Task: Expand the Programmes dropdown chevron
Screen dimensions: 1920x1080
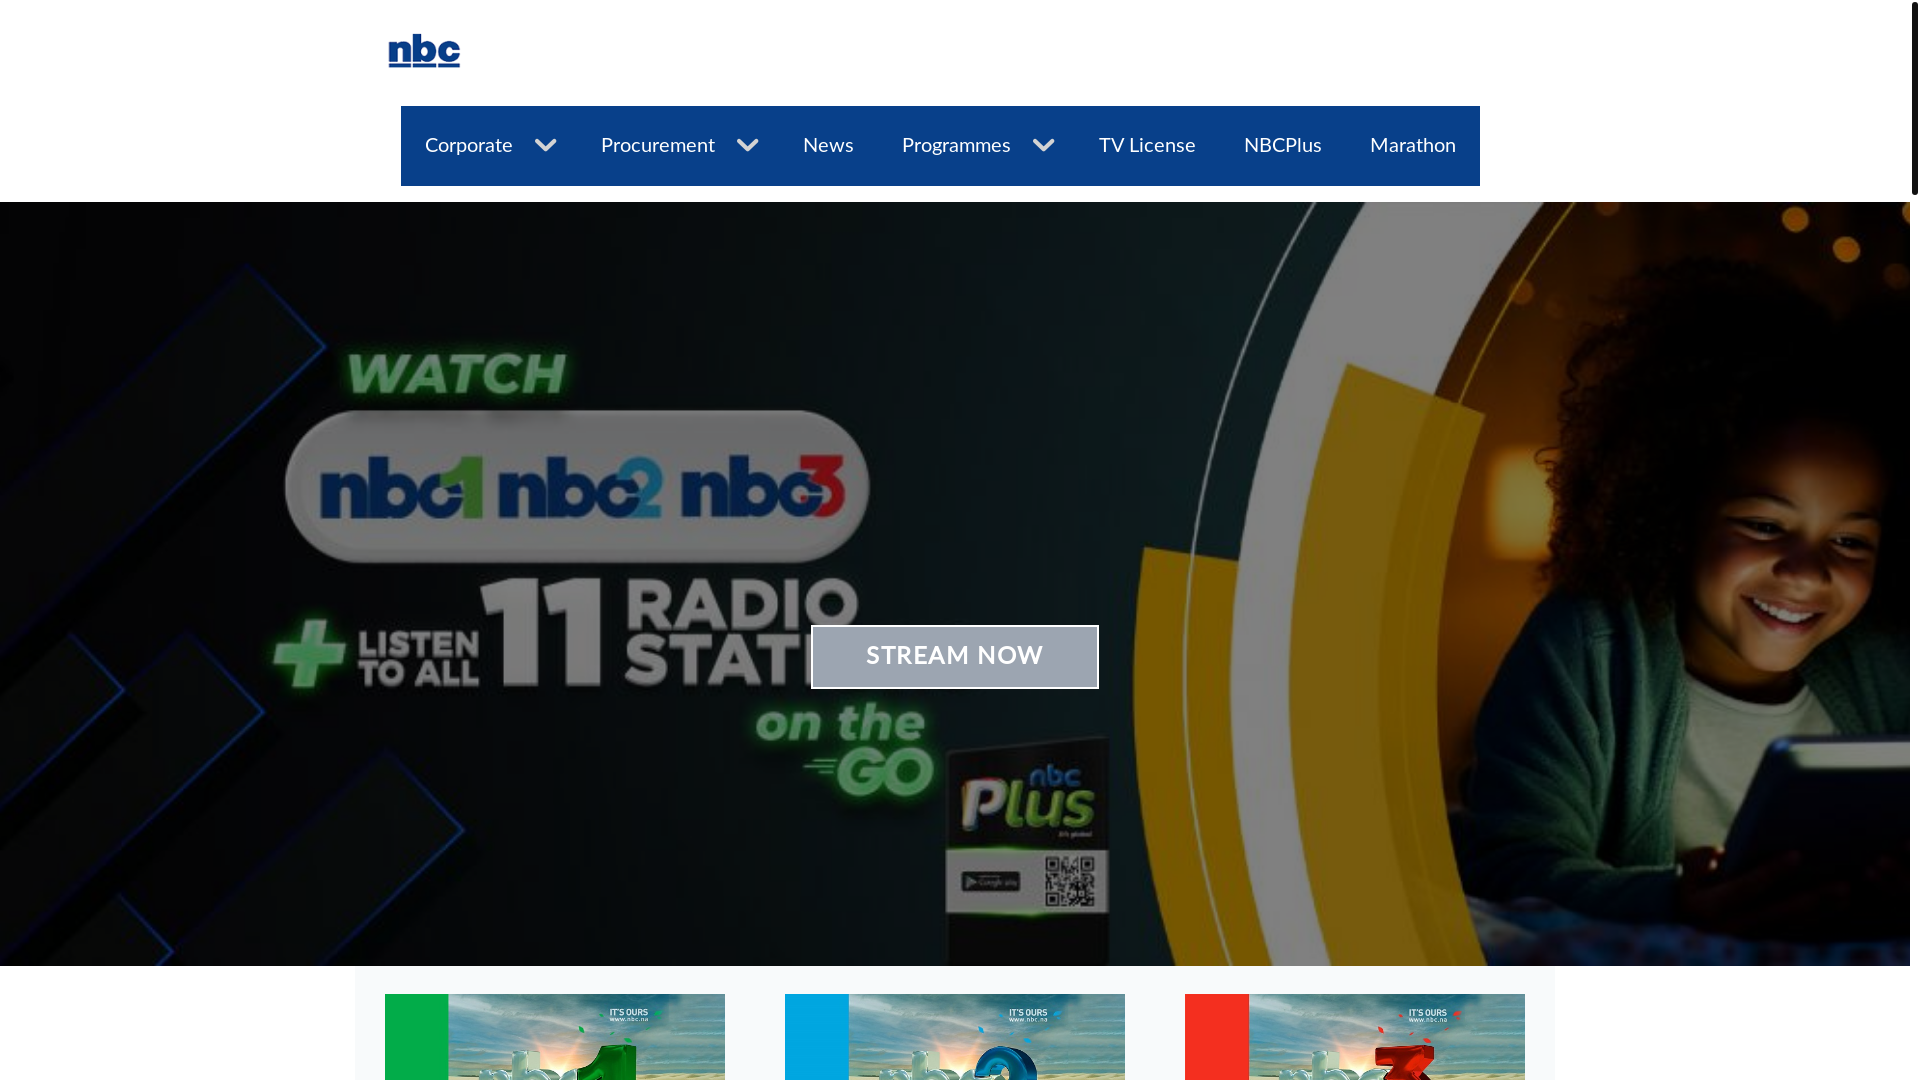Action: click(x=1043, y=146)
